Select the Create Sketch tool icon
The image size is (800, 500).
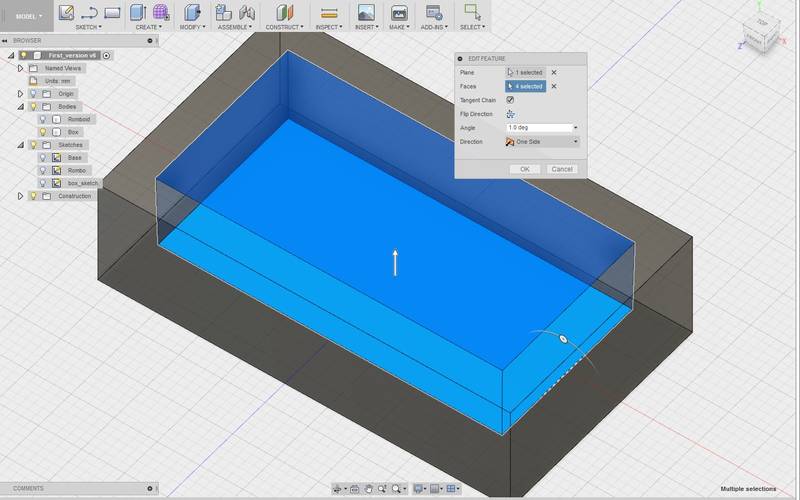click(x=66, y=12)
